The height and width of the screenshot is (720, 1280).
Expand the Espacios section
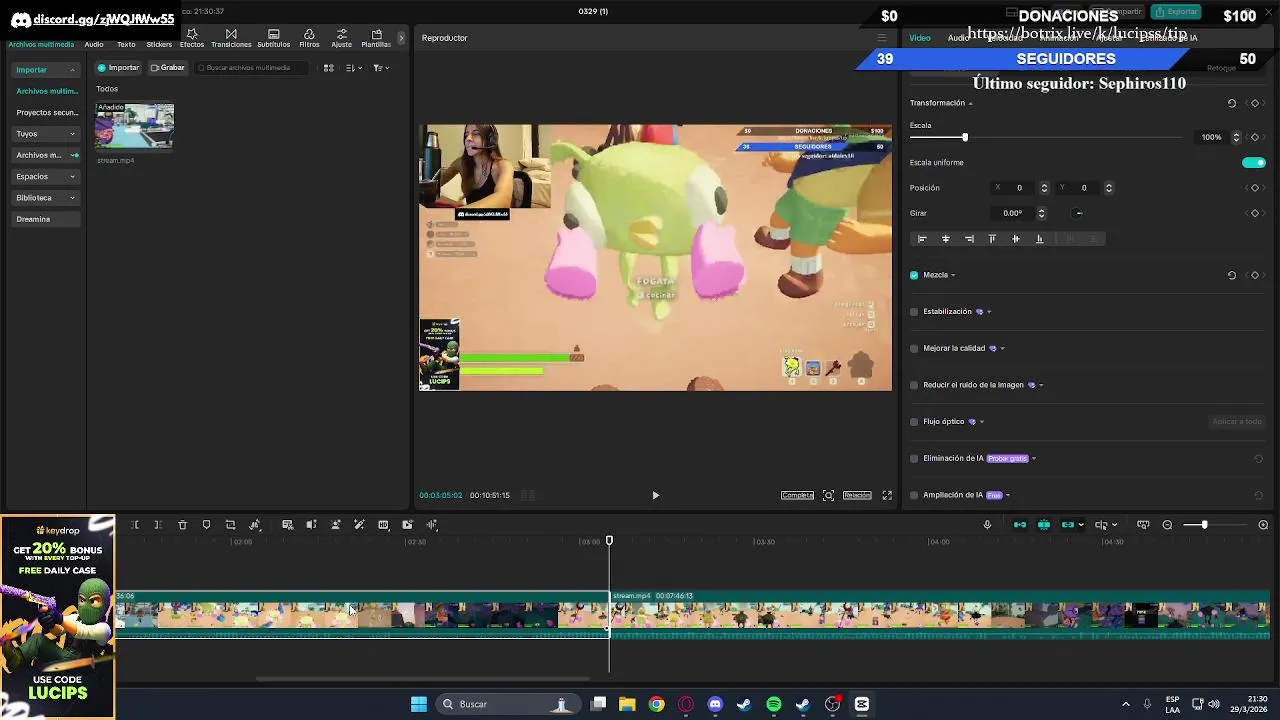(72, 177)
